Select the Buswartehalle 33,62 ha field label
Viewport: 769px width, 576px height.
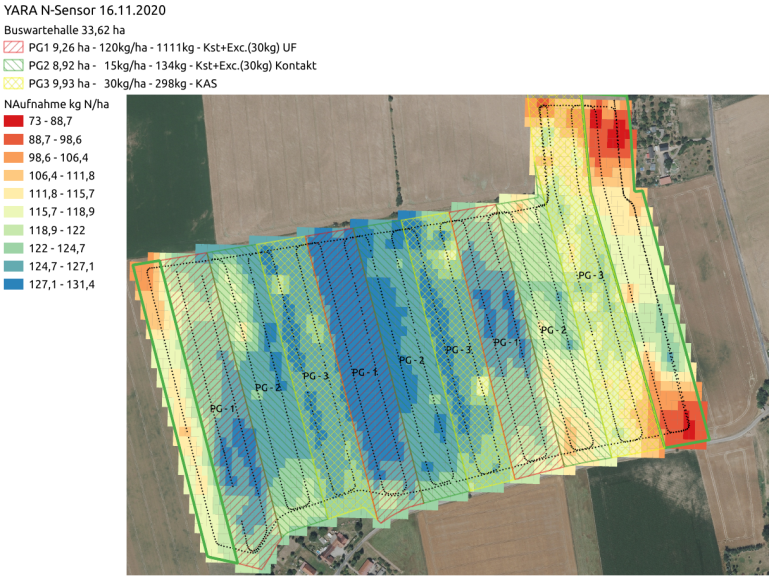pos(66,30)
